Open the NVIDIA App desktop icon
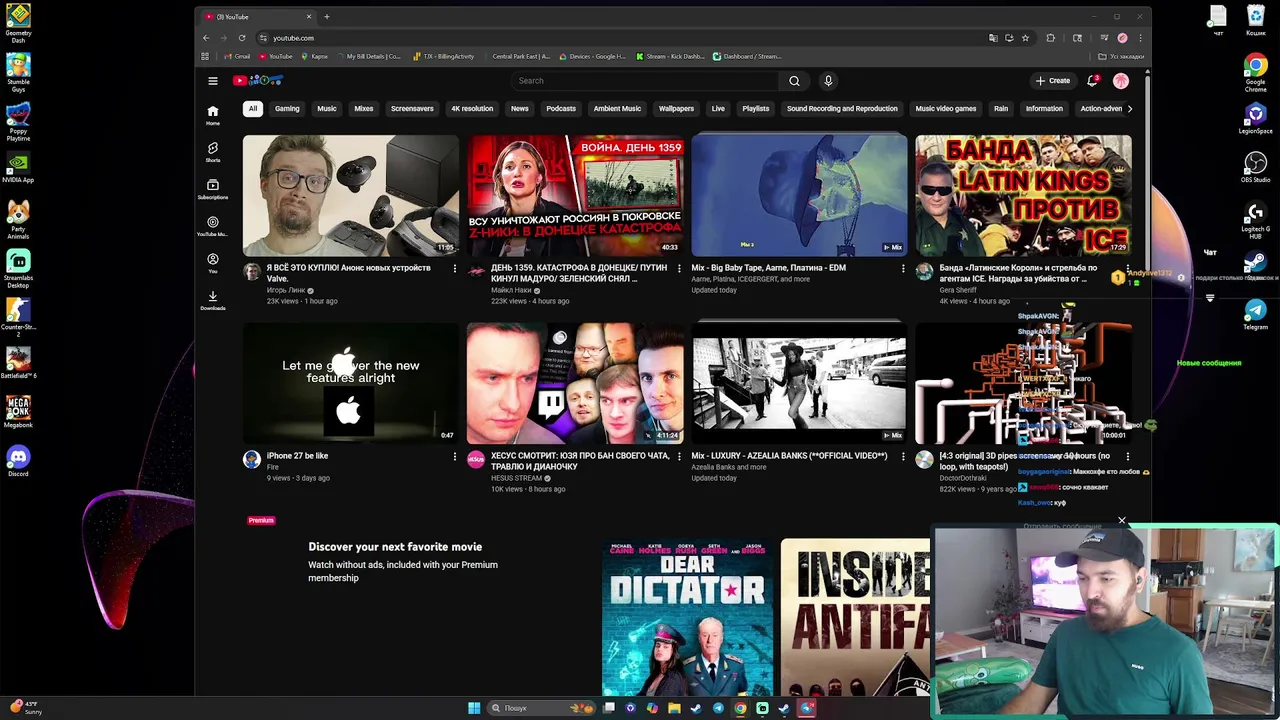 [x=18, y=168]
